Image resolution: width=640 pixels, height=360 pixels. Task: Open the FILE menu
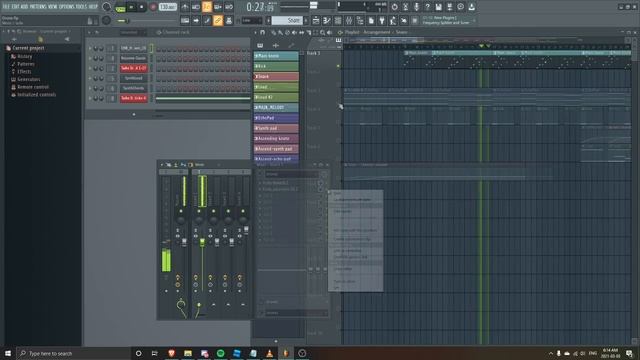click(x=6, y=7)
